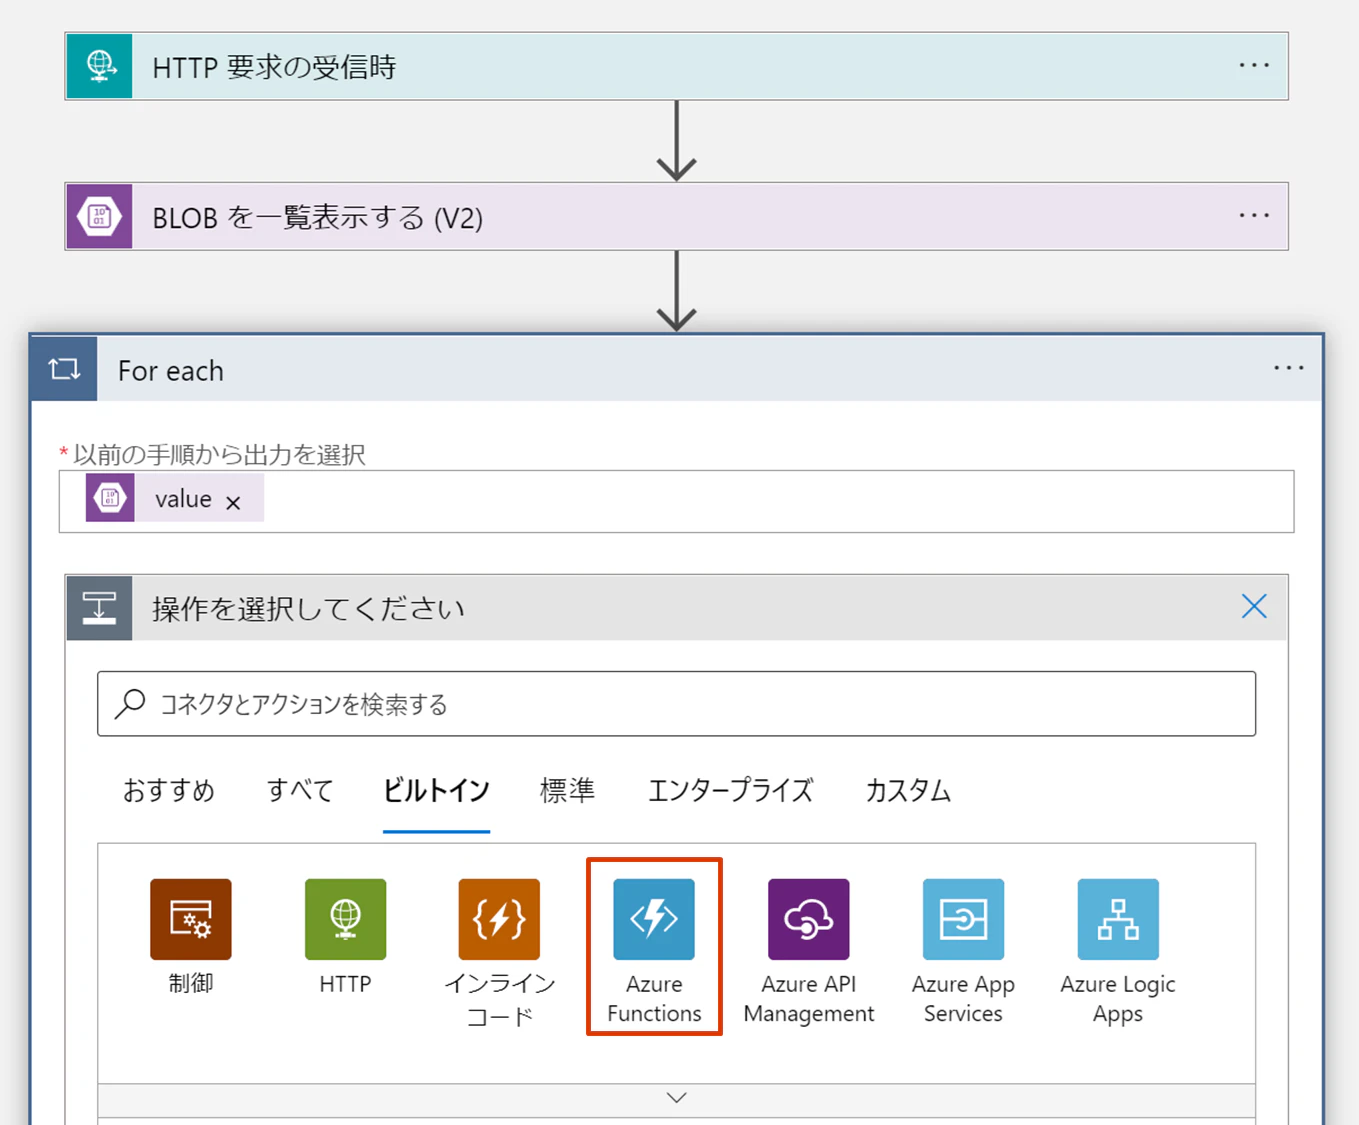Click the Azure Functions label text
This screenshot has width=1359, height=1125.
tap(654, 999)
